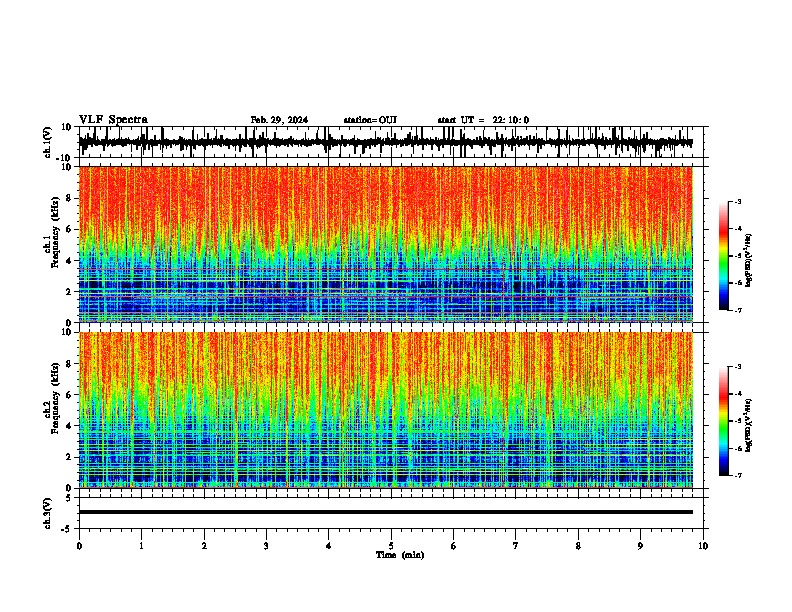Click time axis tick label '5'
This screenshot has width=792, height=612.
[x=391, y=546]
